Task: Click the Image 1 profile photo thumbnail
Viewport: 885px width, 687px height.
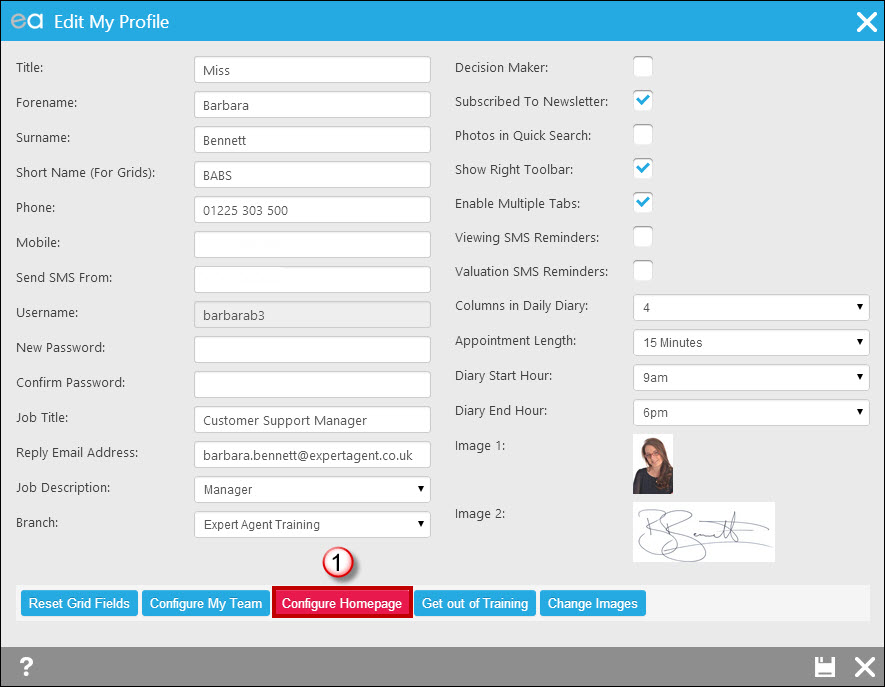Action: [x=652, y=463]
